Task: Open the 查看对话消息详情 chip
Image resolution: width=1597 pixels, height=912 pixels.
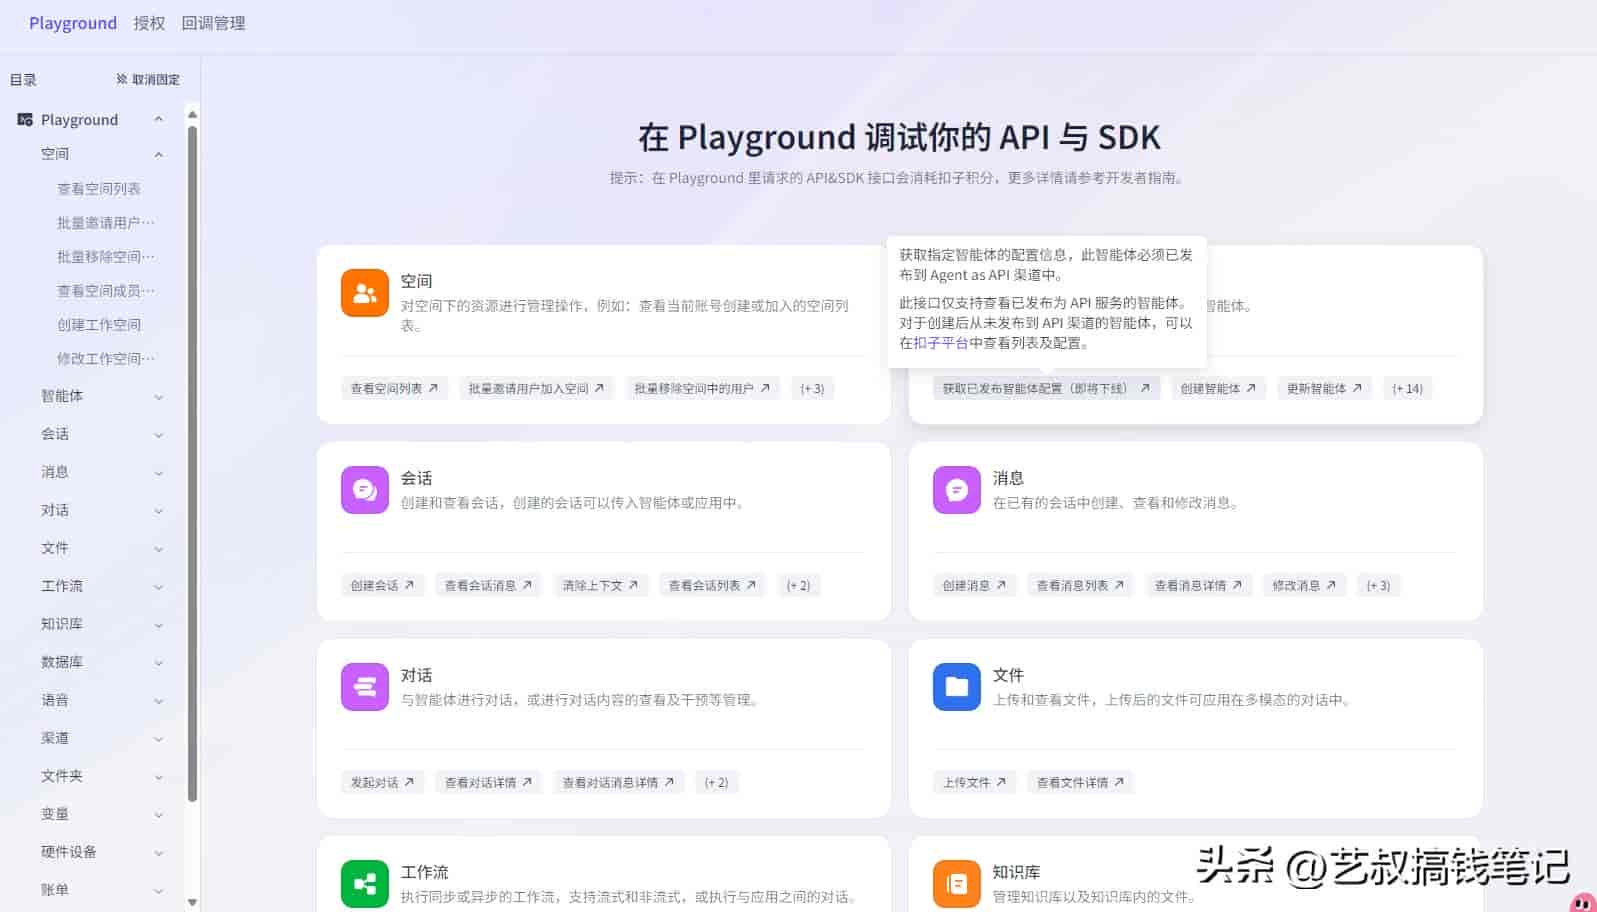Action: [x=618, y=782]
